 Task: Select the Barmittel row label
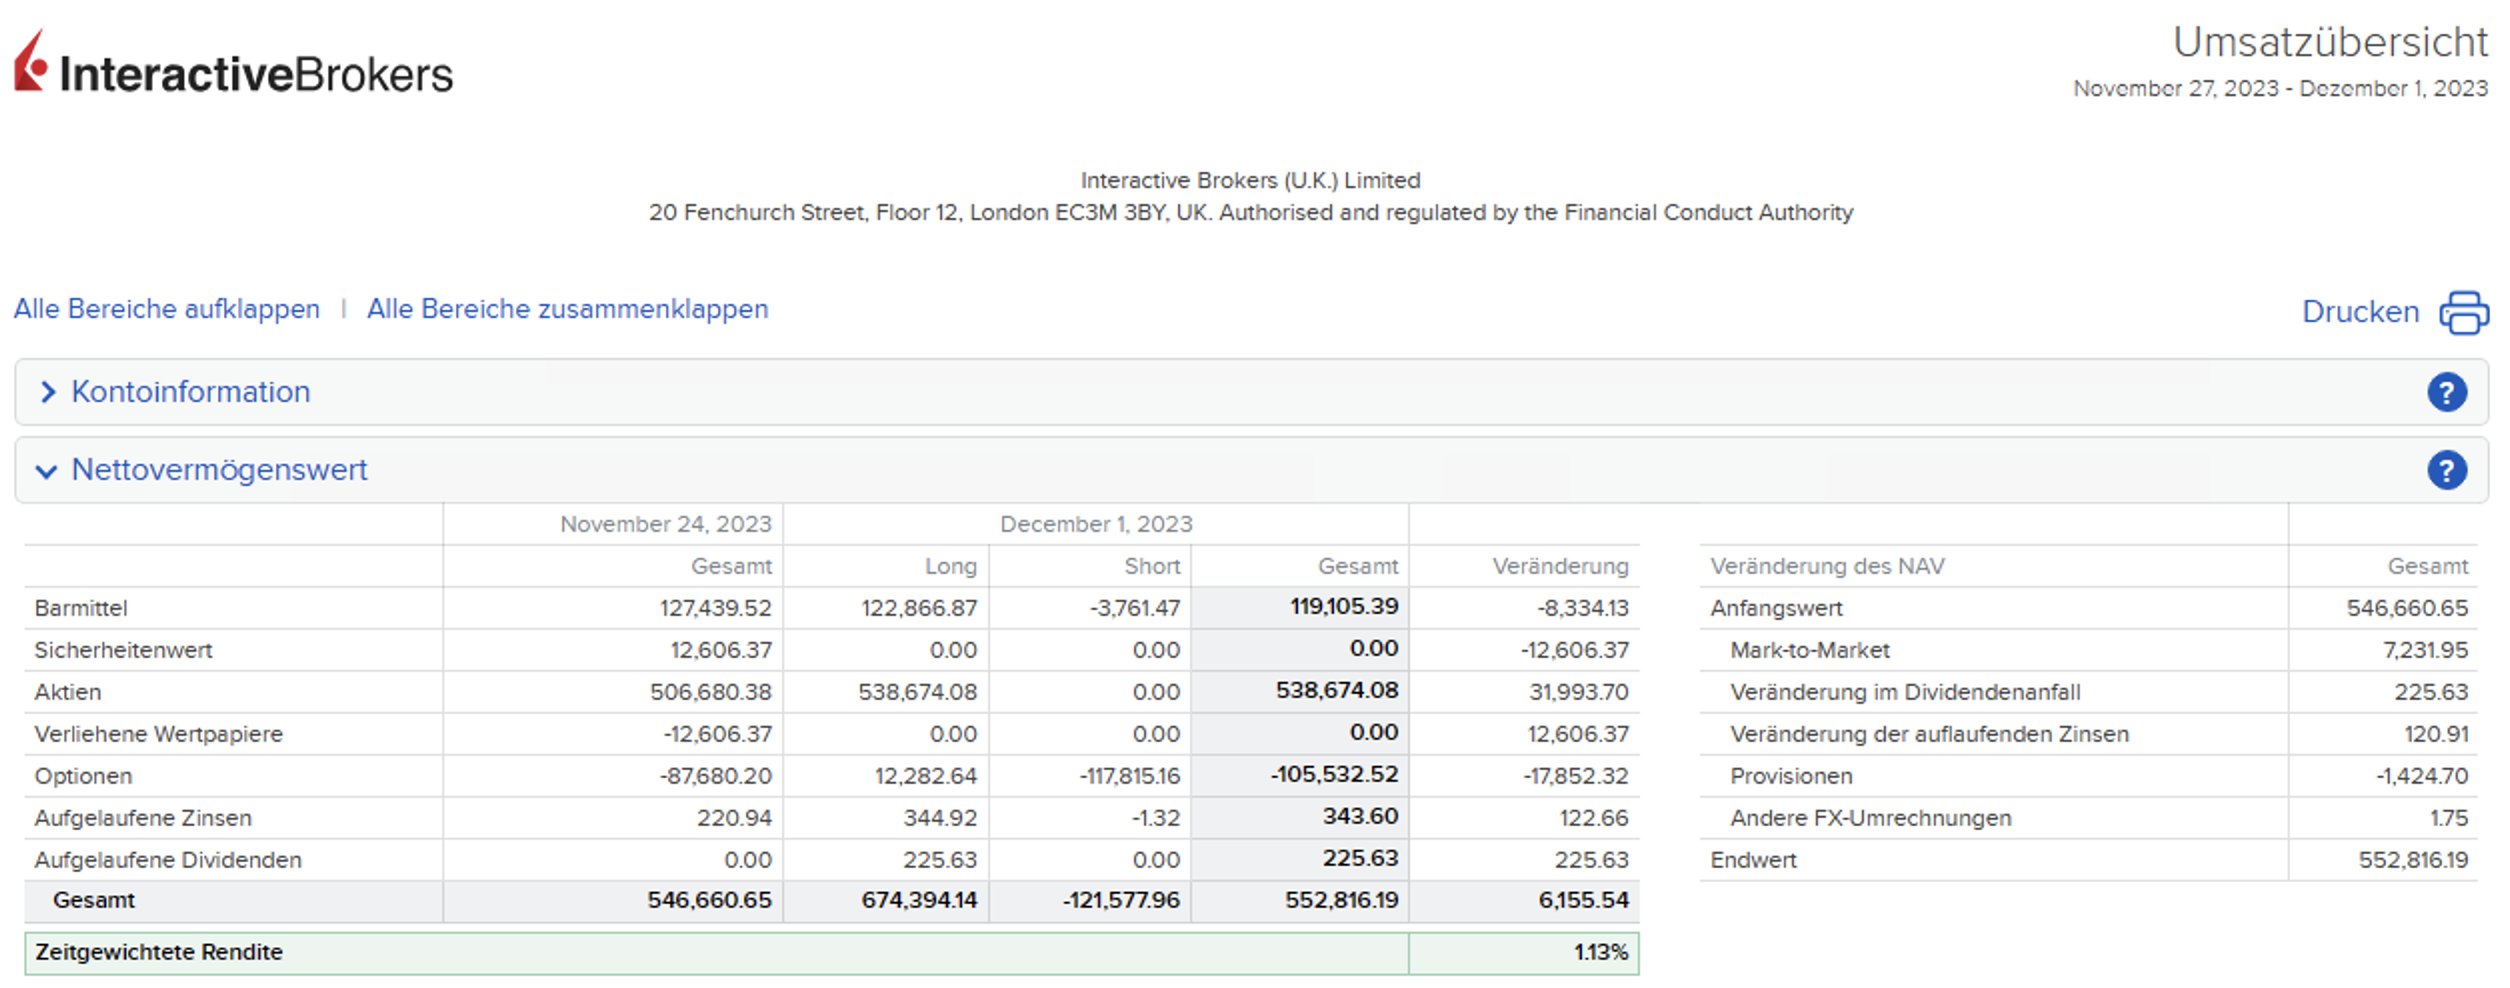(x=81, y=608)
